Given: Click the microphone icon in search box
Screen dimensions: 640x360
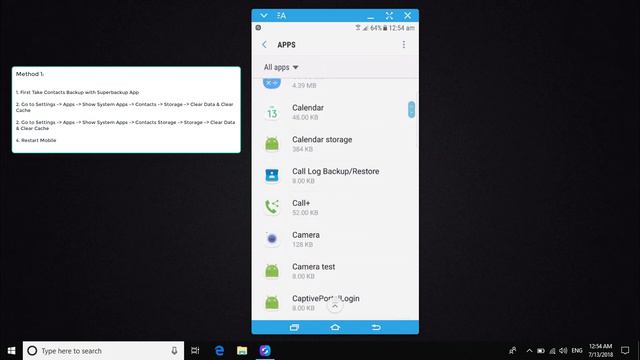Looking at the screenshot, I should pyautogui.click(x=174, y=351).
